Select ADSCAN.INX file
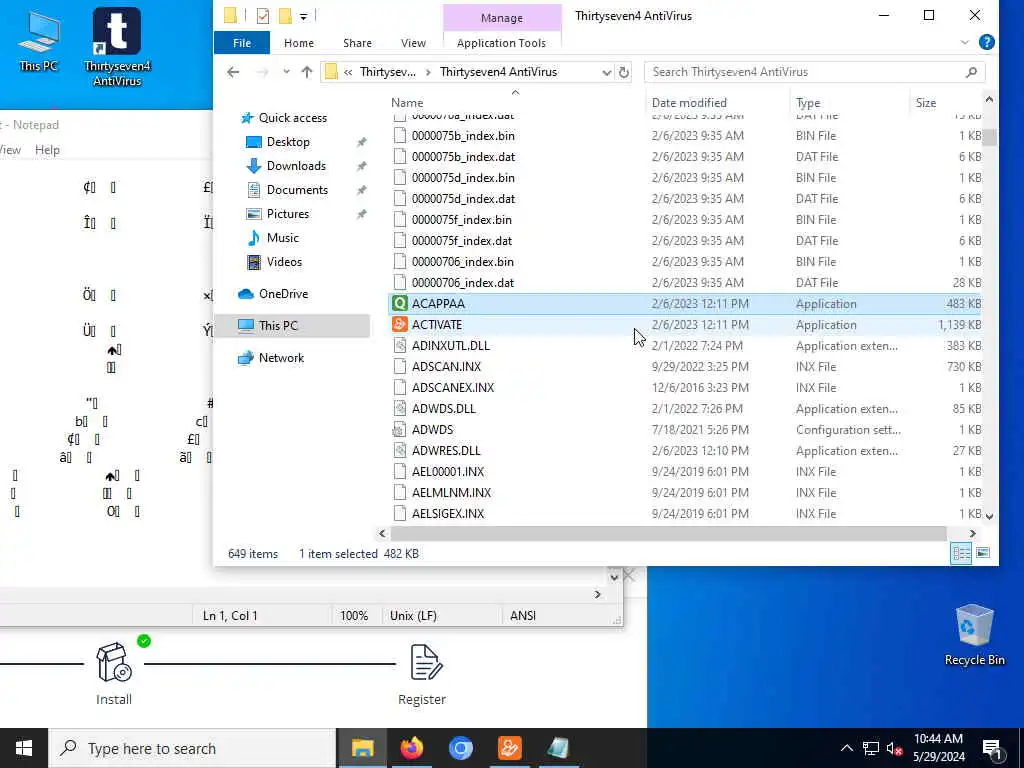The height and width of the screenshot is (768, 1024). coord(446,366)
